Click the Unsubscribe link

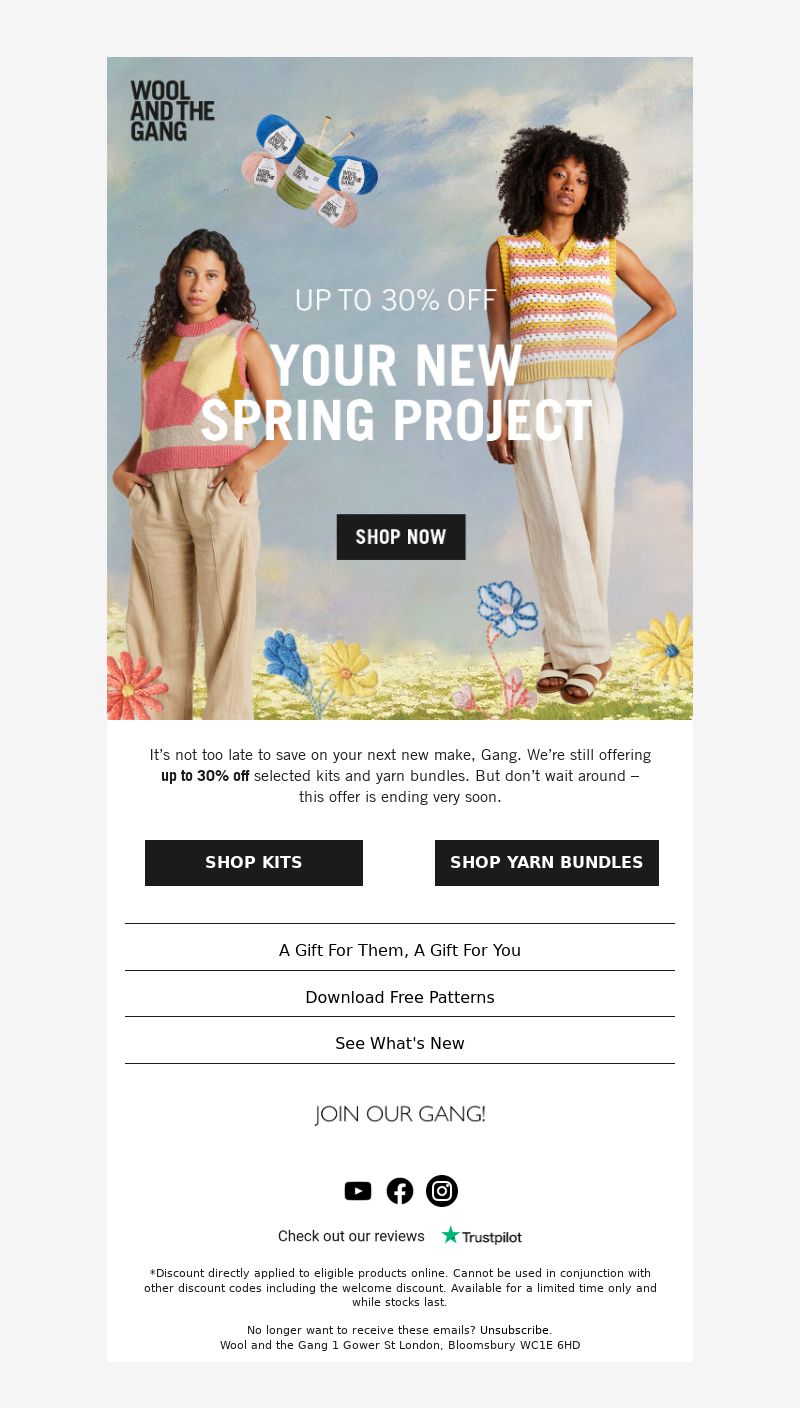(x=514, y=1330)
